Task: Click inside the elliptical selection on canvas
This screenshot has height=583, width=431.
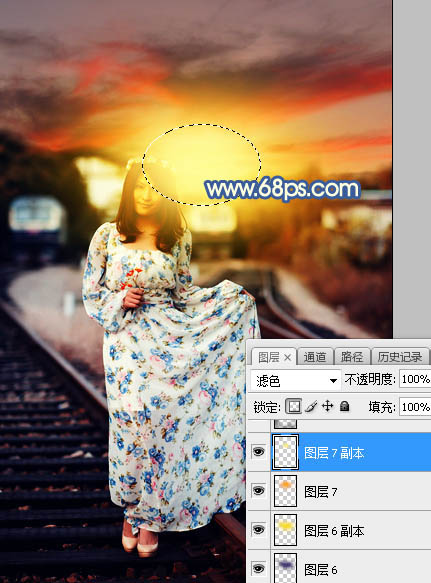Action: pos(202,165)
